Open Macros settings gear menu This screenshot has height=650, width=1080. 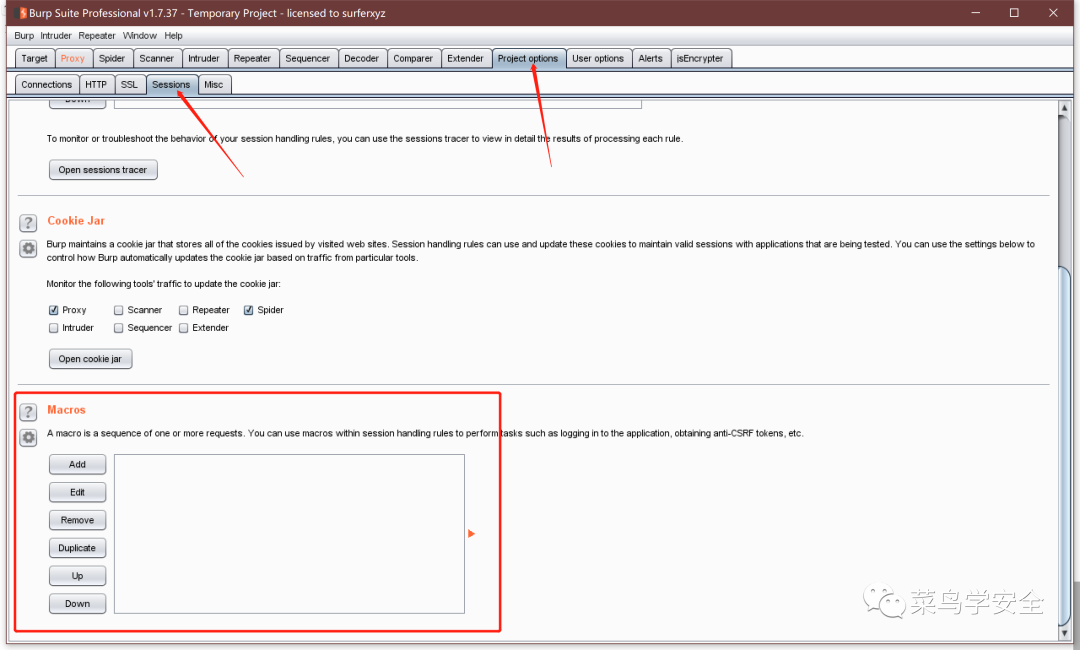click(x=28, y=437)
